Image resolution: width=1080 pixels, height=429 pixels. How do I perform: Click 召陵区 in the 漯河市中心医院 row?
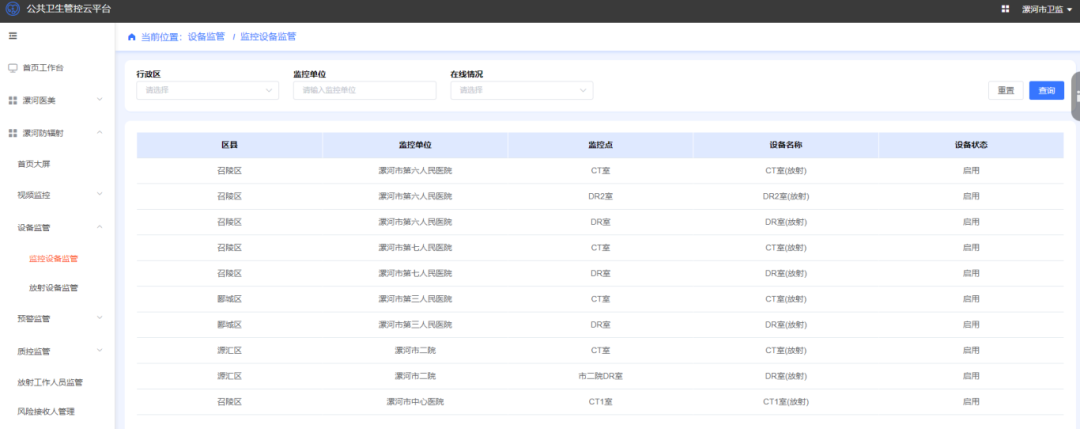click(x=229, y=401)
